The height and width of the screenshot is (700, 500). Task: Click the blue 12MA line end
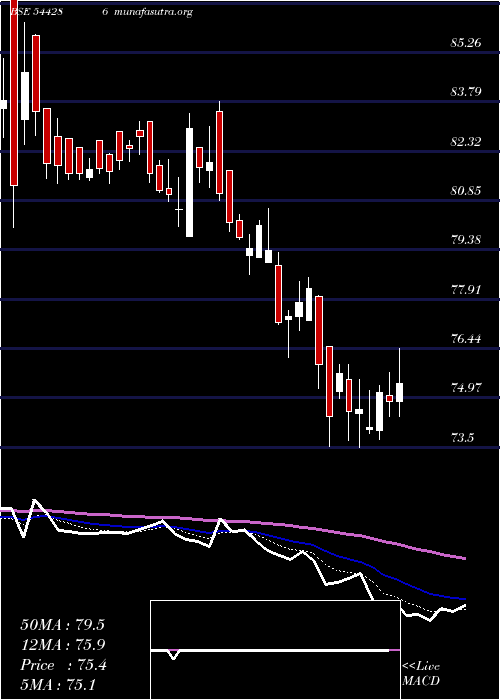coord(464,599)
